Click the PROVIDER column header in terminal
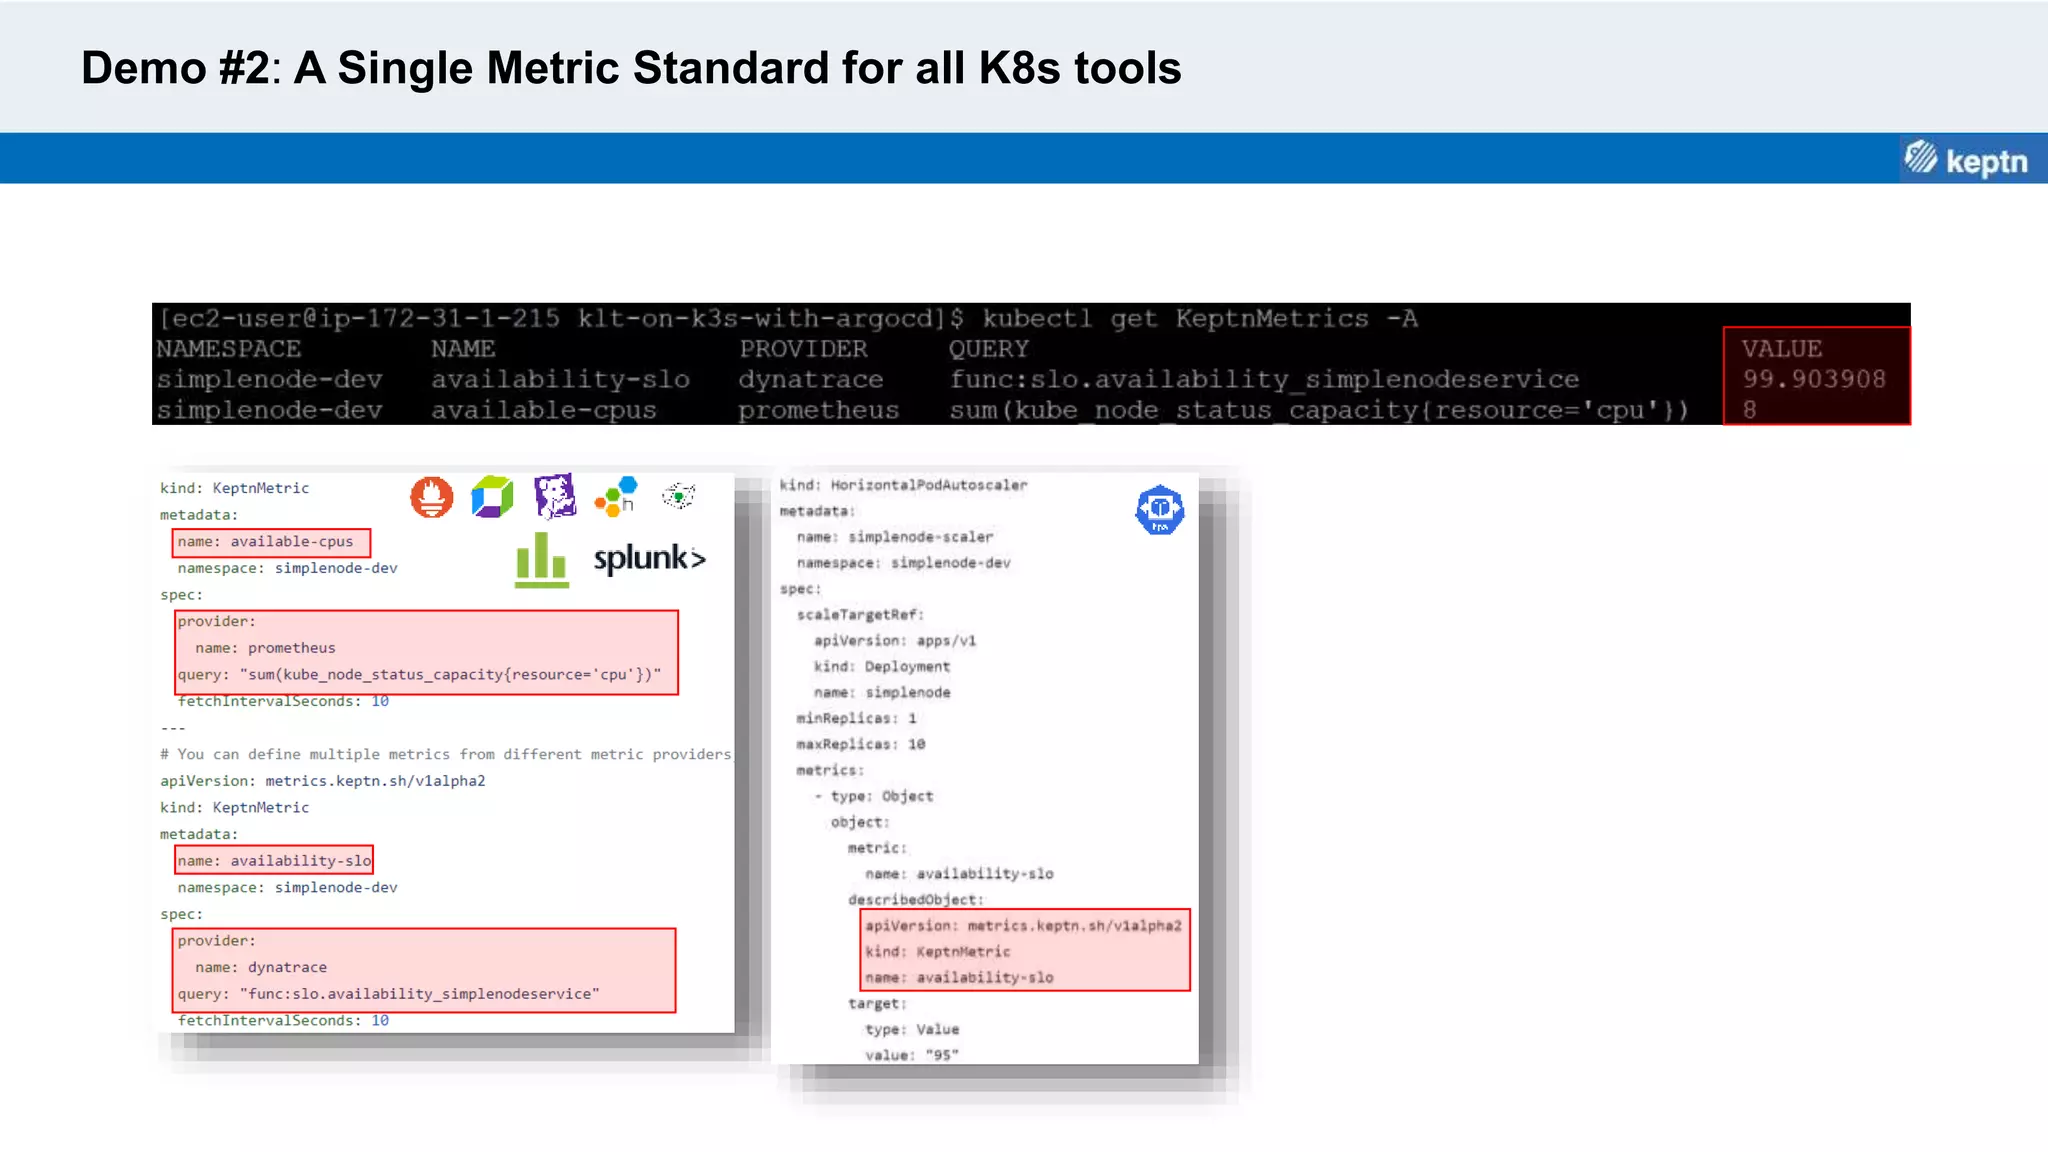2048x1152 pixels. click(x=803, y=349)
